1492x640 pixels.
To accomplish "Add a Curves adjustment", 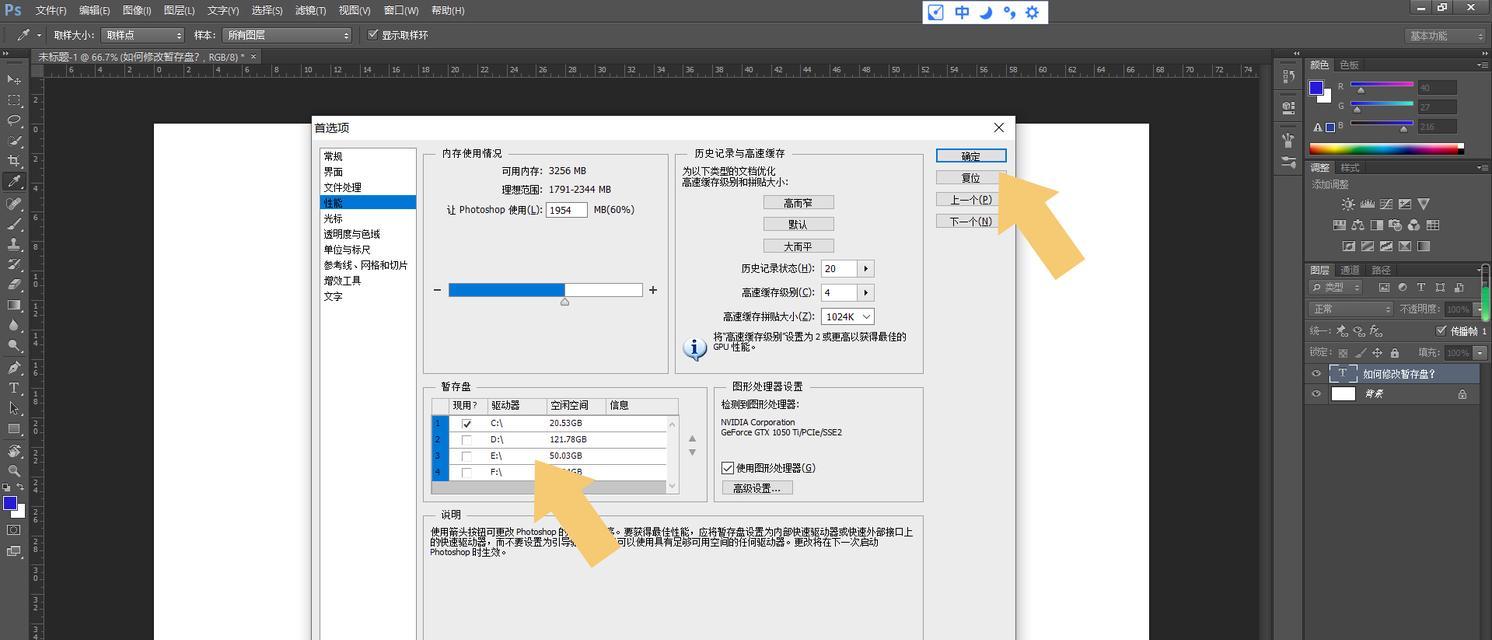I will (x=1386, y=204).
